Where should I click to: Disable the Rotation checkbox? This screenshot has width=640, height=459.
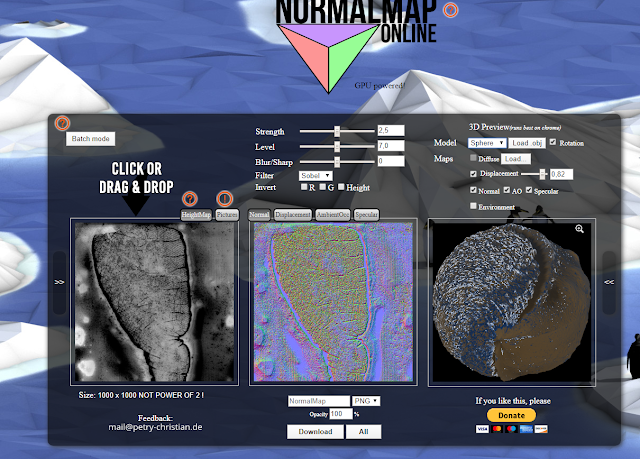click(x=553, y=142)
